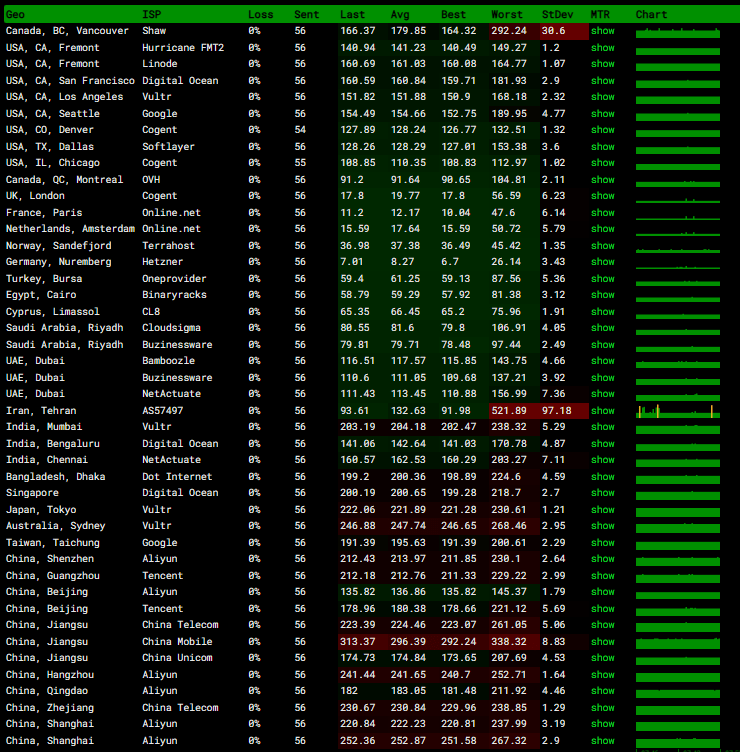Click show in France, Paris row
The width and height of the screenshot is (740, 752).
602,213
